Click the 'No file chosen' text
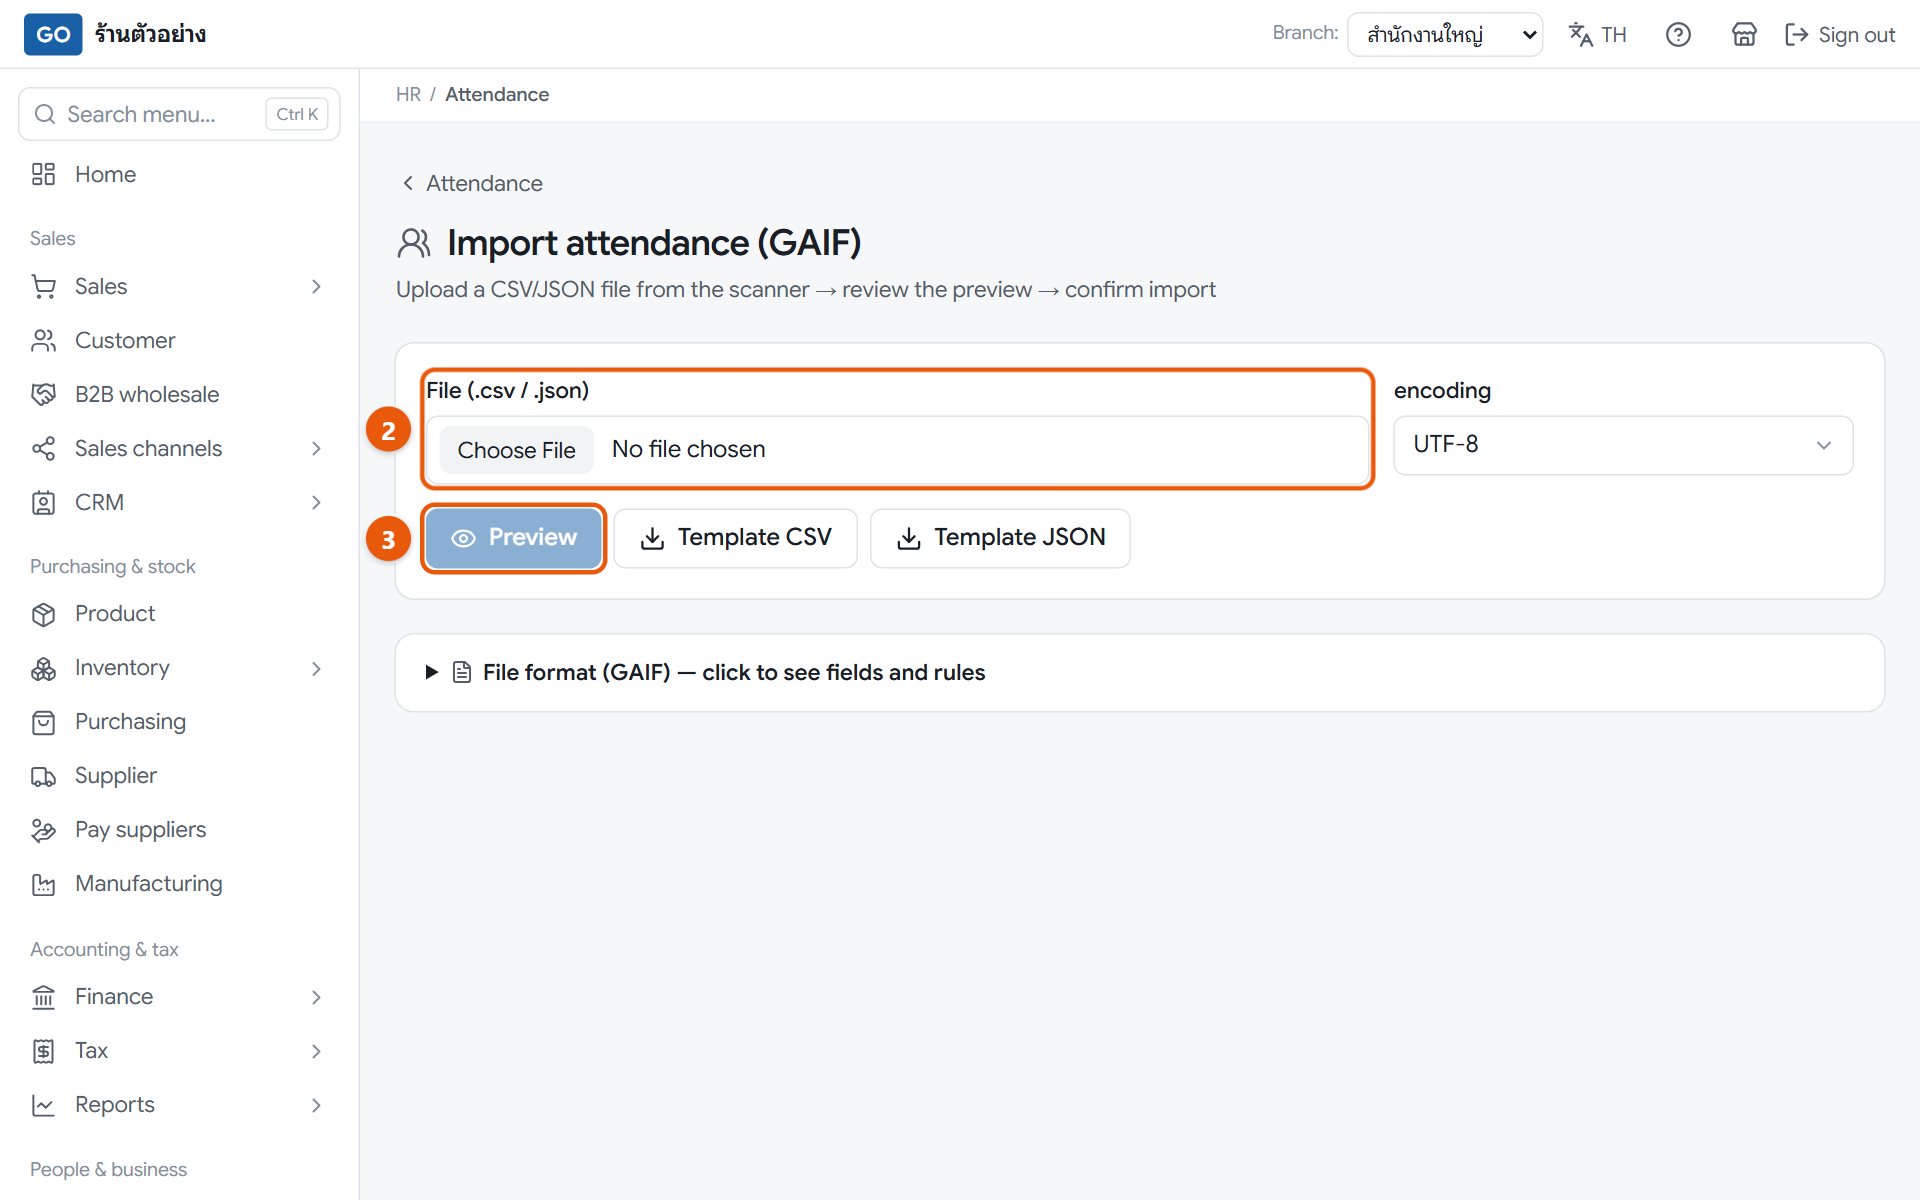Viewport: 1920px width, 1200px height. [689, 450]
